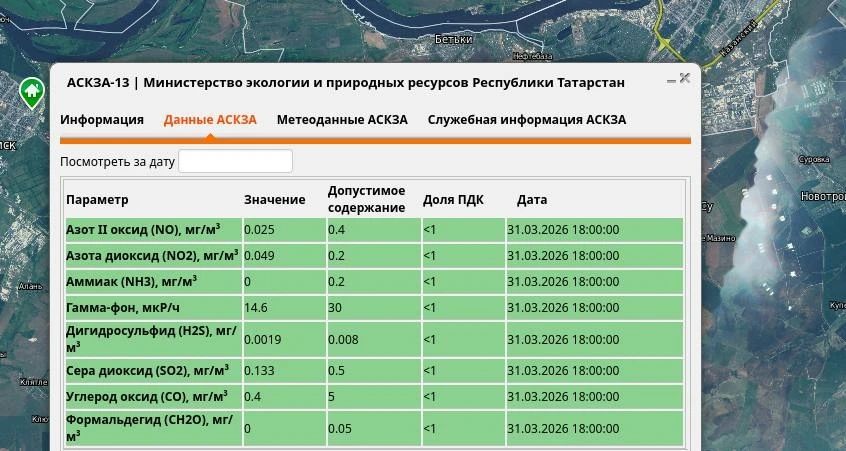Select the Данные АСКЗА tab
The width and height of the screenshot is (846, 451).
point(210,120)
